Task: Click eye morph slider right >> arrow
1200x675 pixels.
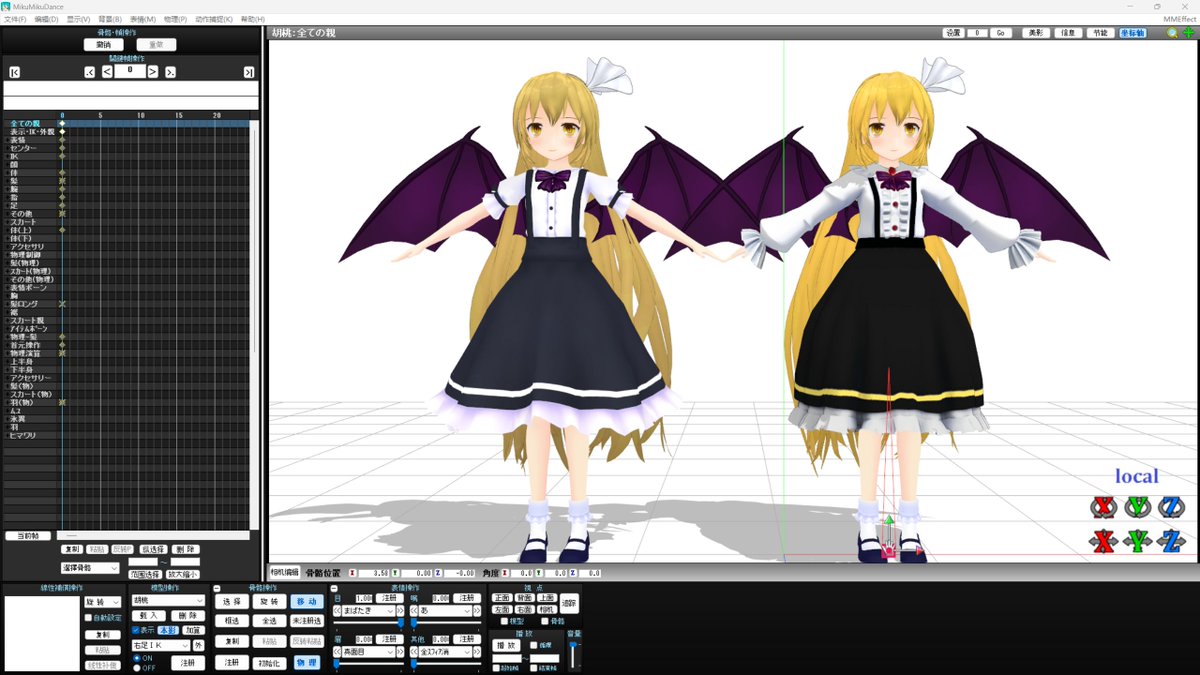Action: (400, 610)
